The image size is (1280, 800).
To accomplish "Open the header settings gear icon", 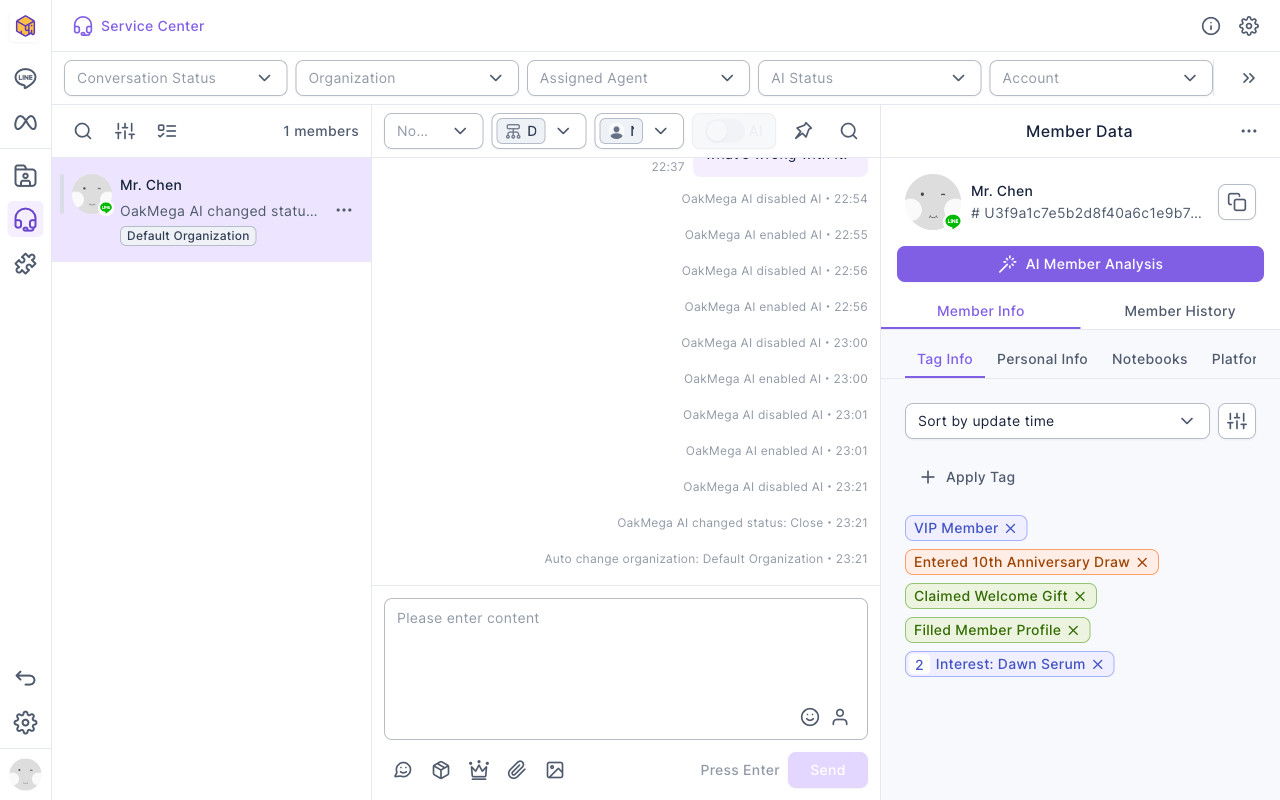I will (x=1249, y=26).
